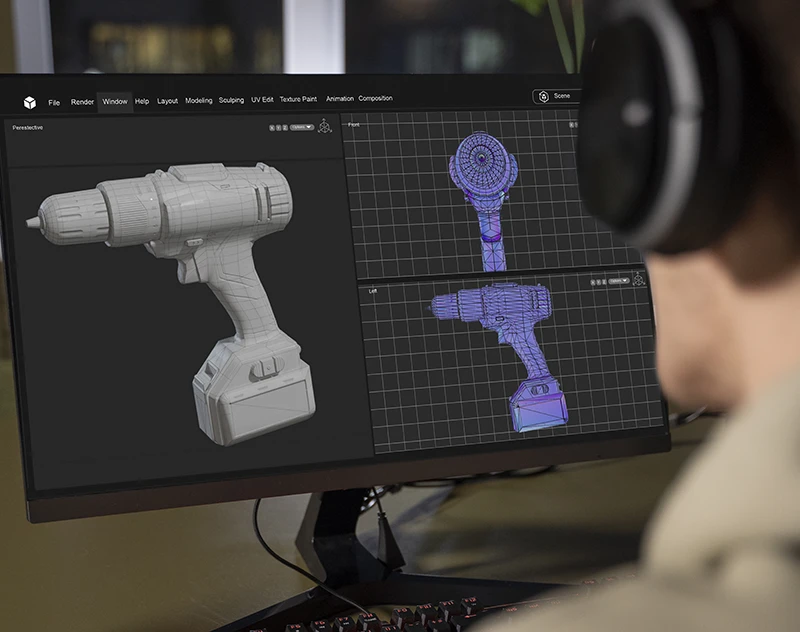
Task: Click the Perspective viewport label
Action: 28,128
